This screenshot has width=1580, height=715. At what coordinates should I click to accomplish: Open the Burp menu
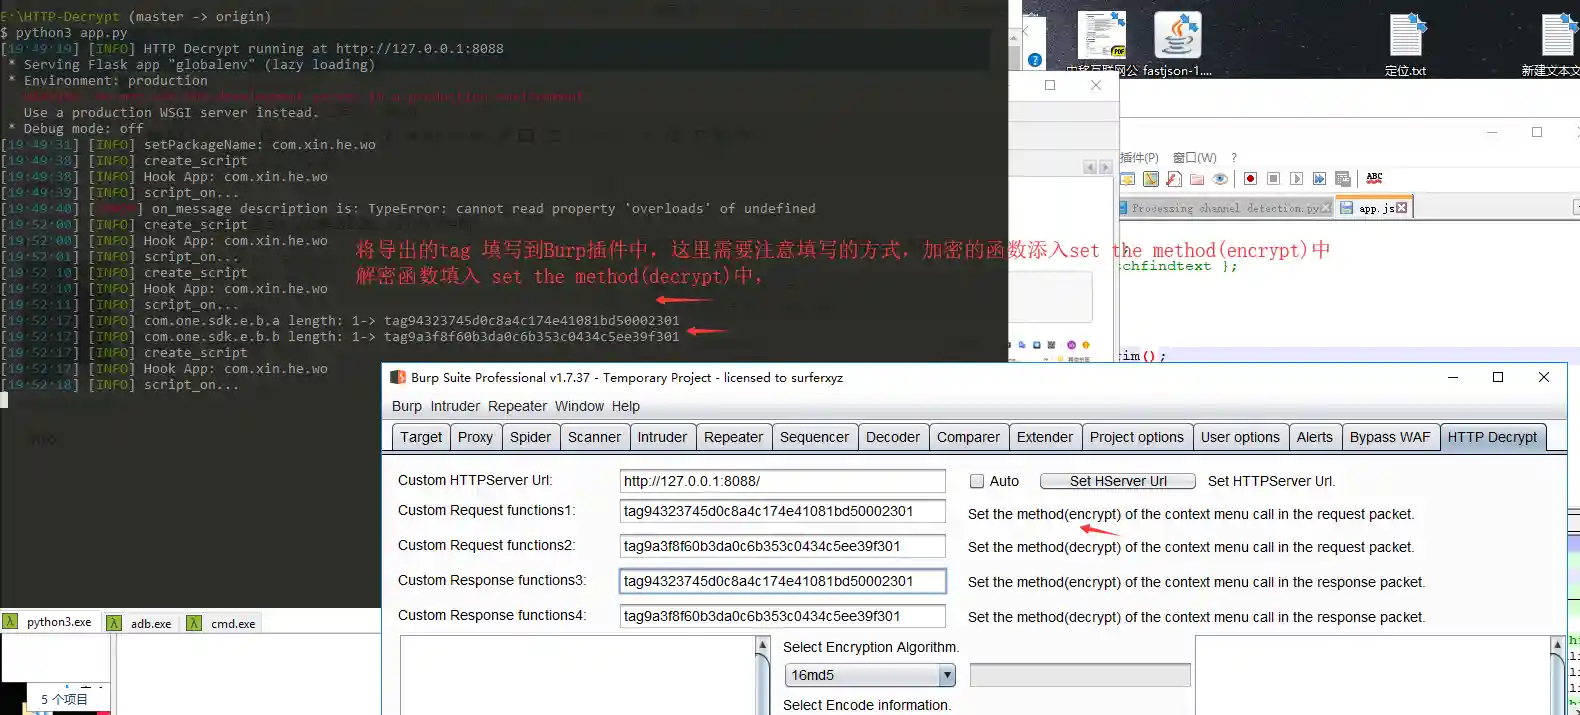(x=406, y=406)
